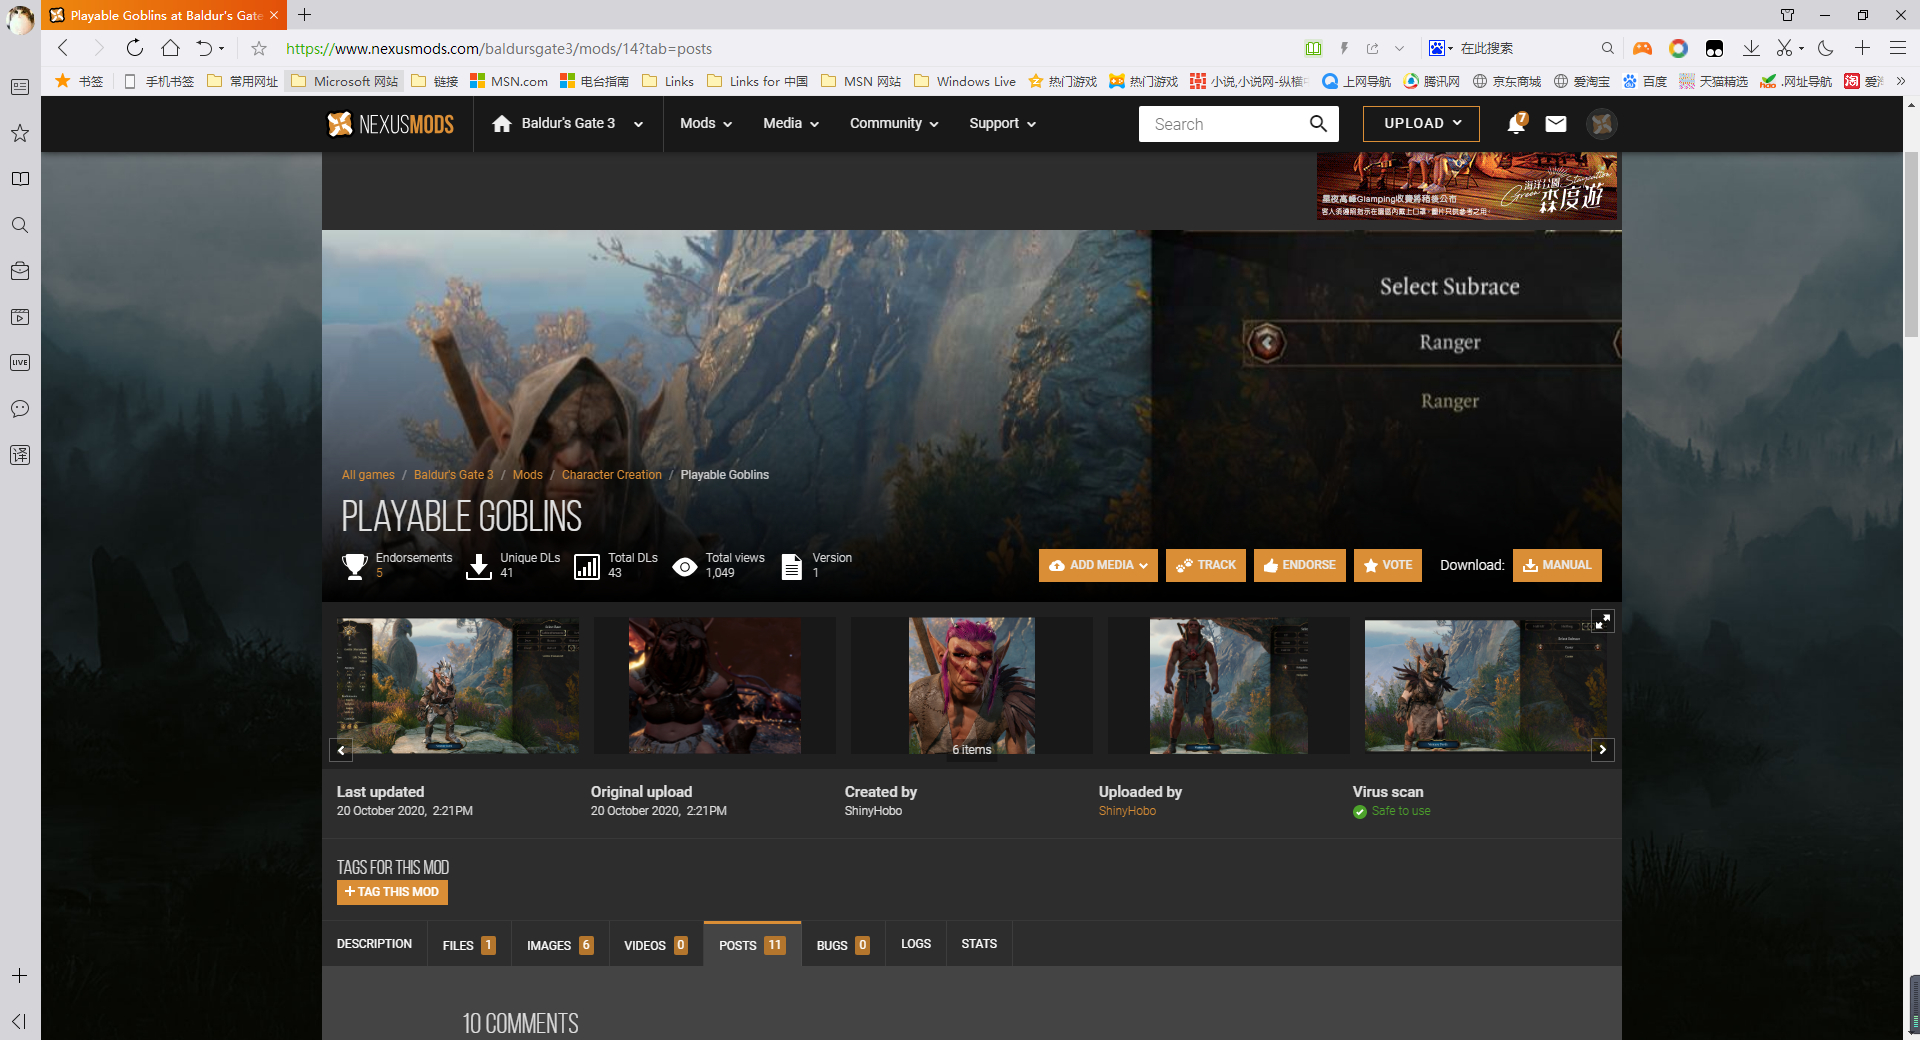1920x1040 pixels.
Task: Open the scissors screenshot tool
Action: click(x=1784, y=48)
